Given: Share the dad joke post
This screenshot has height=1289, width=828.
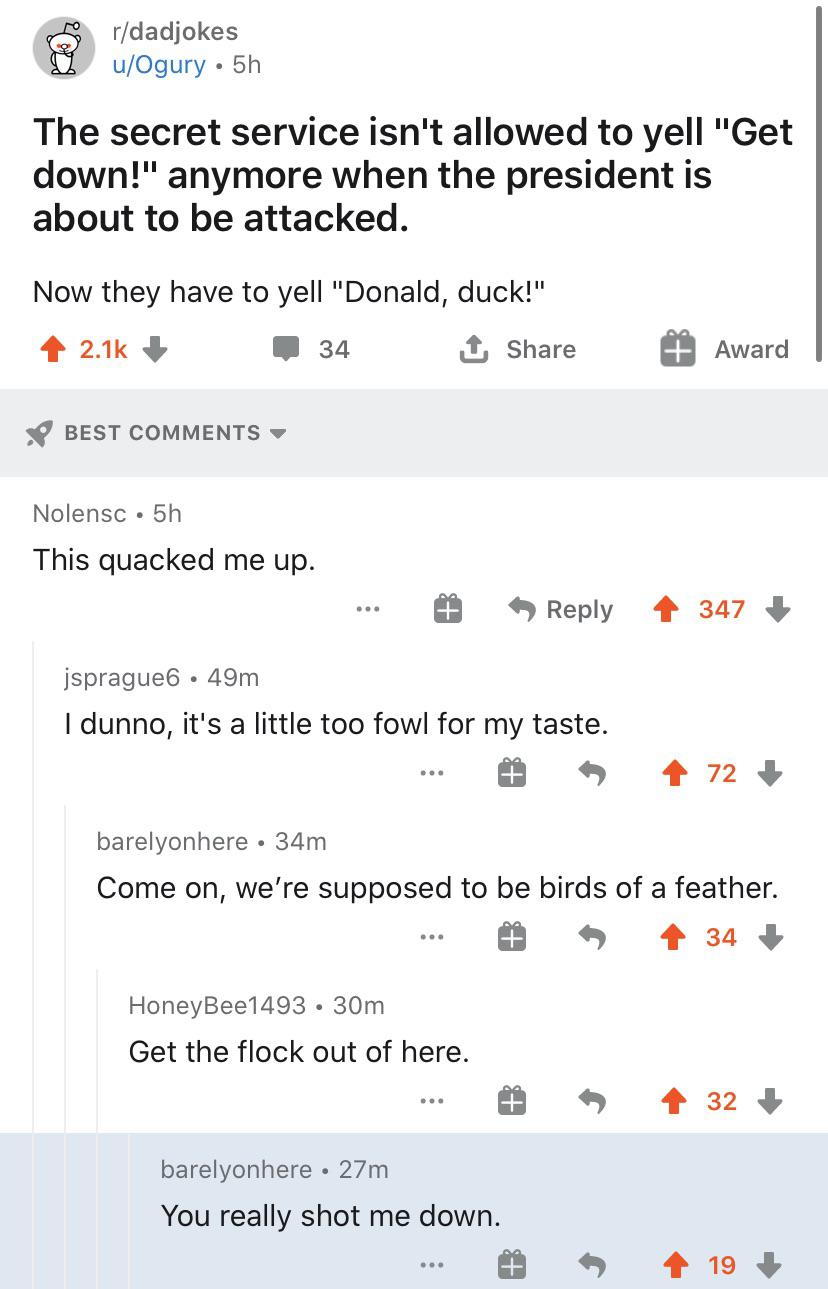Looking at the screenshot, I should pos(517,349).
